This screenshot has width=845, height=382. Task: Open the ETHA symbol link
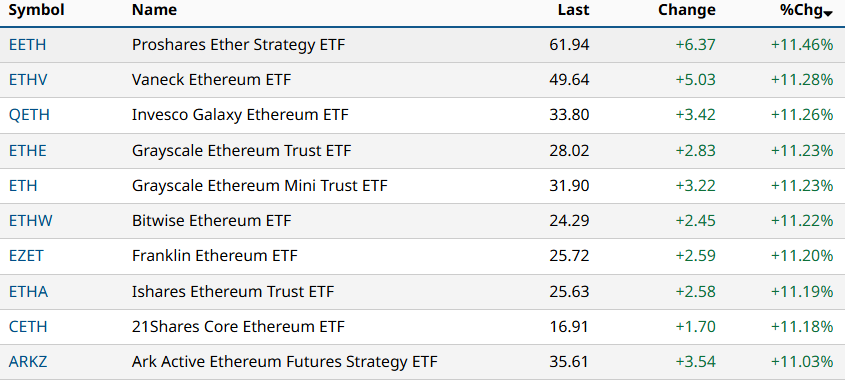(29, 291)
